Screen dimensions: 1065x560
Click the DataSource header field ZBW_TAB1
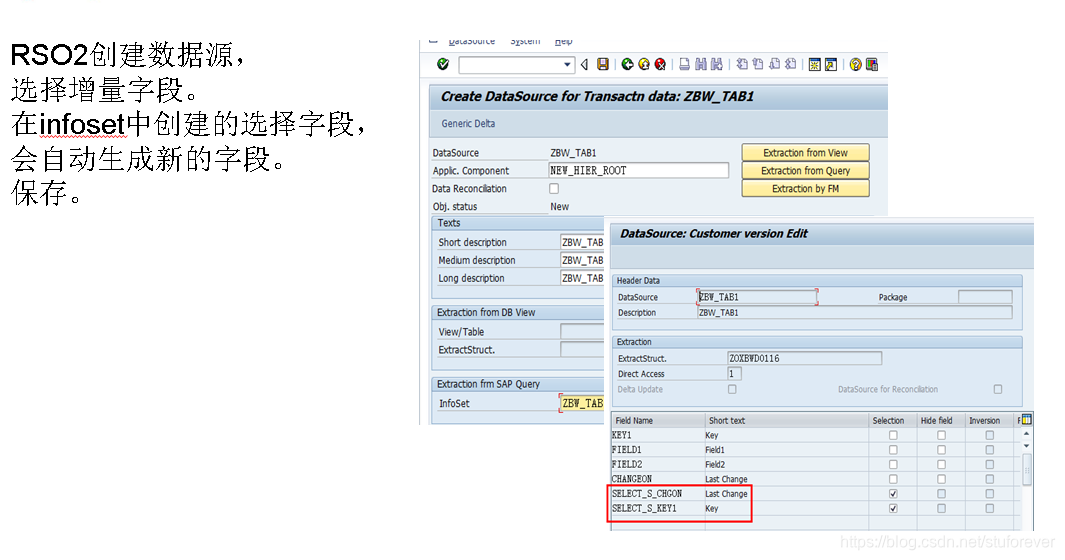757,297
